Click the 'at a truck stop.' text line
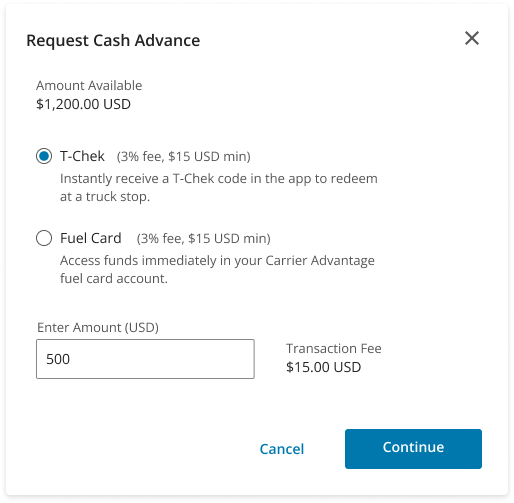 pos(105,196)
